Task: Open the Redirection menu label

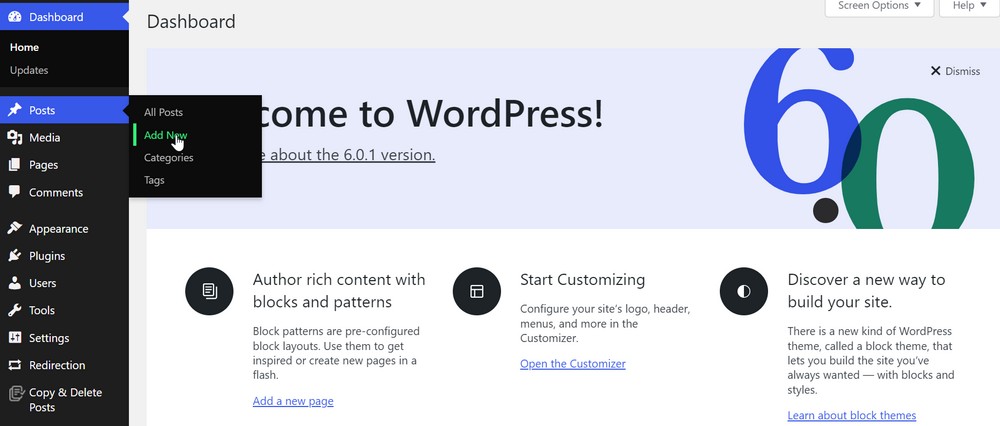Action: [x=57, y=365]
